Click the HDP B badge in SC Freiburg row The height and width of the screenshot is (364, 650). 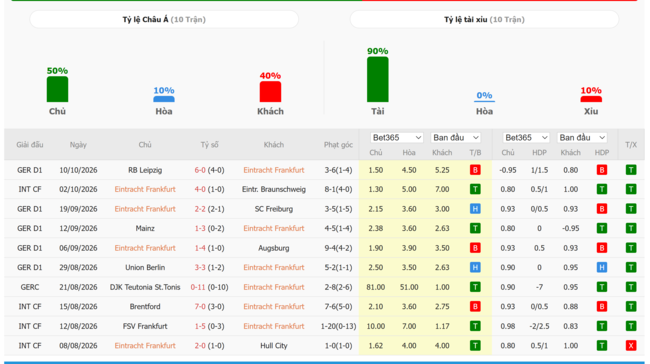point(602,209)
